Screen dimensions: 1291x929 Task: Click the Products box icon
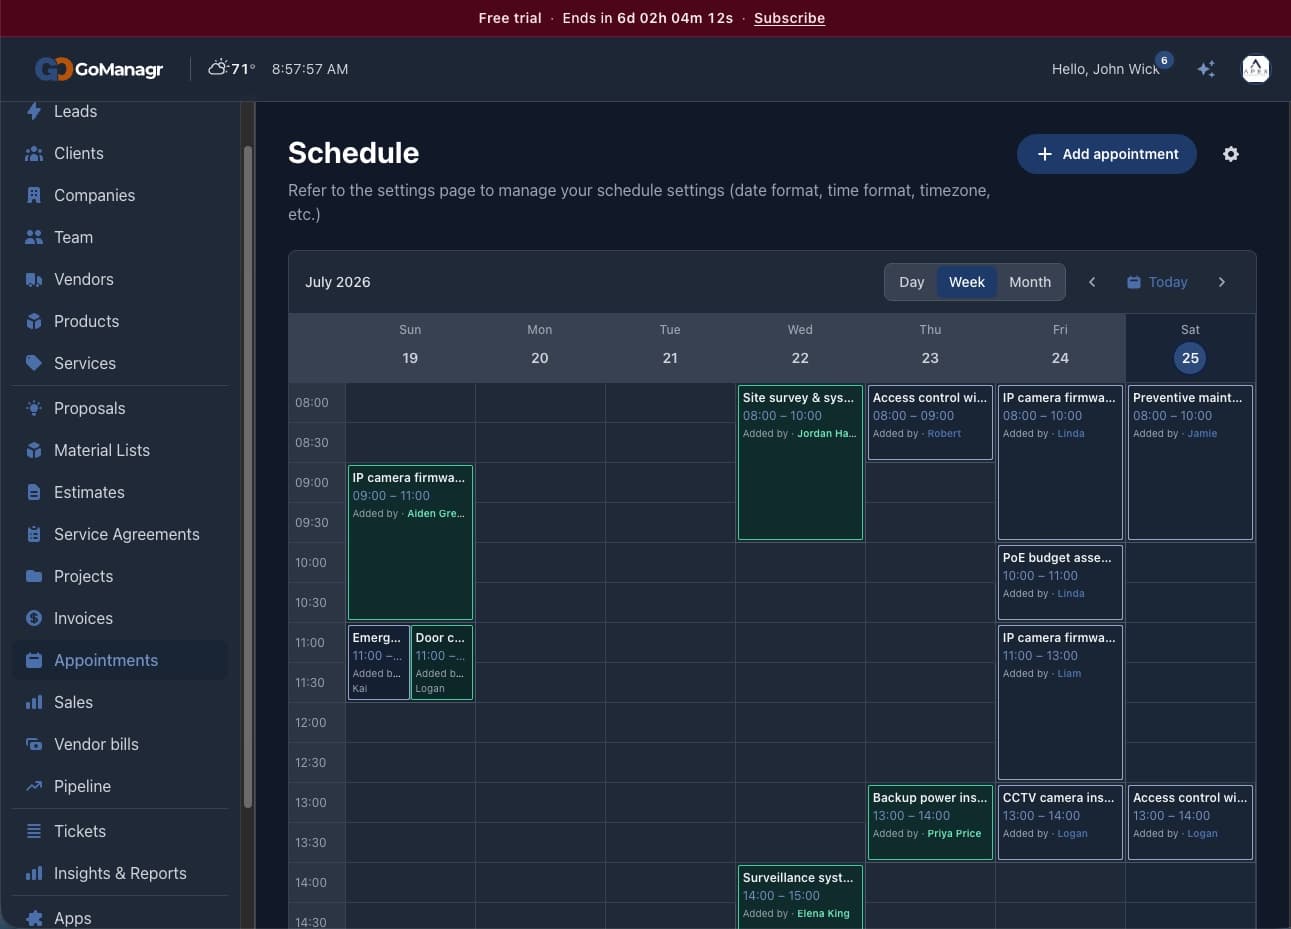(34, 321)
